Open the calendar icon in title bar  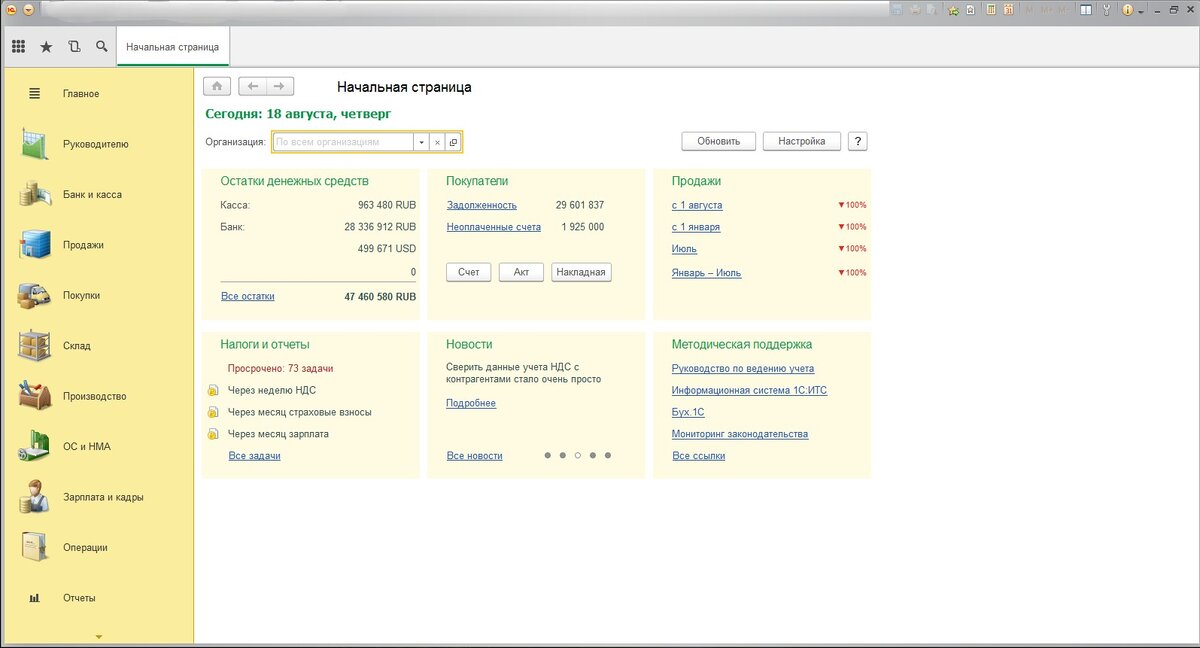(1008, 10)
